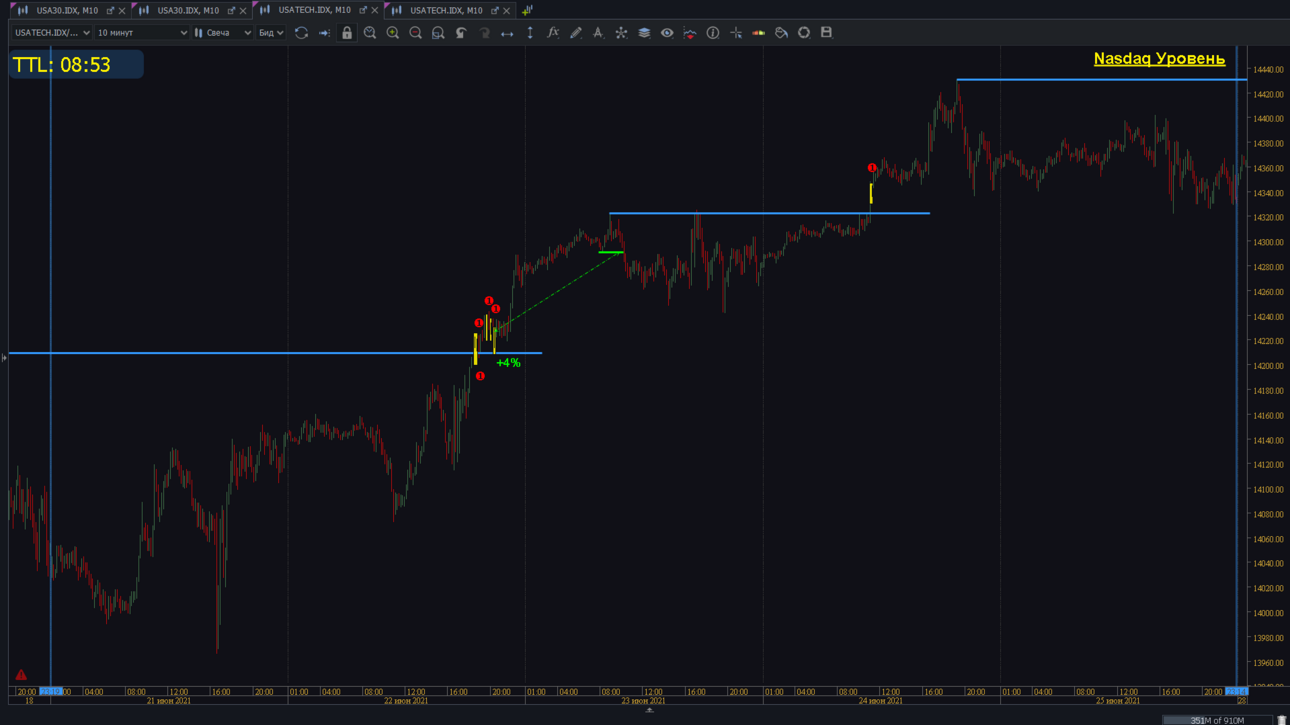
Task: Open the fx indicators menu
Action: (553, 33)
